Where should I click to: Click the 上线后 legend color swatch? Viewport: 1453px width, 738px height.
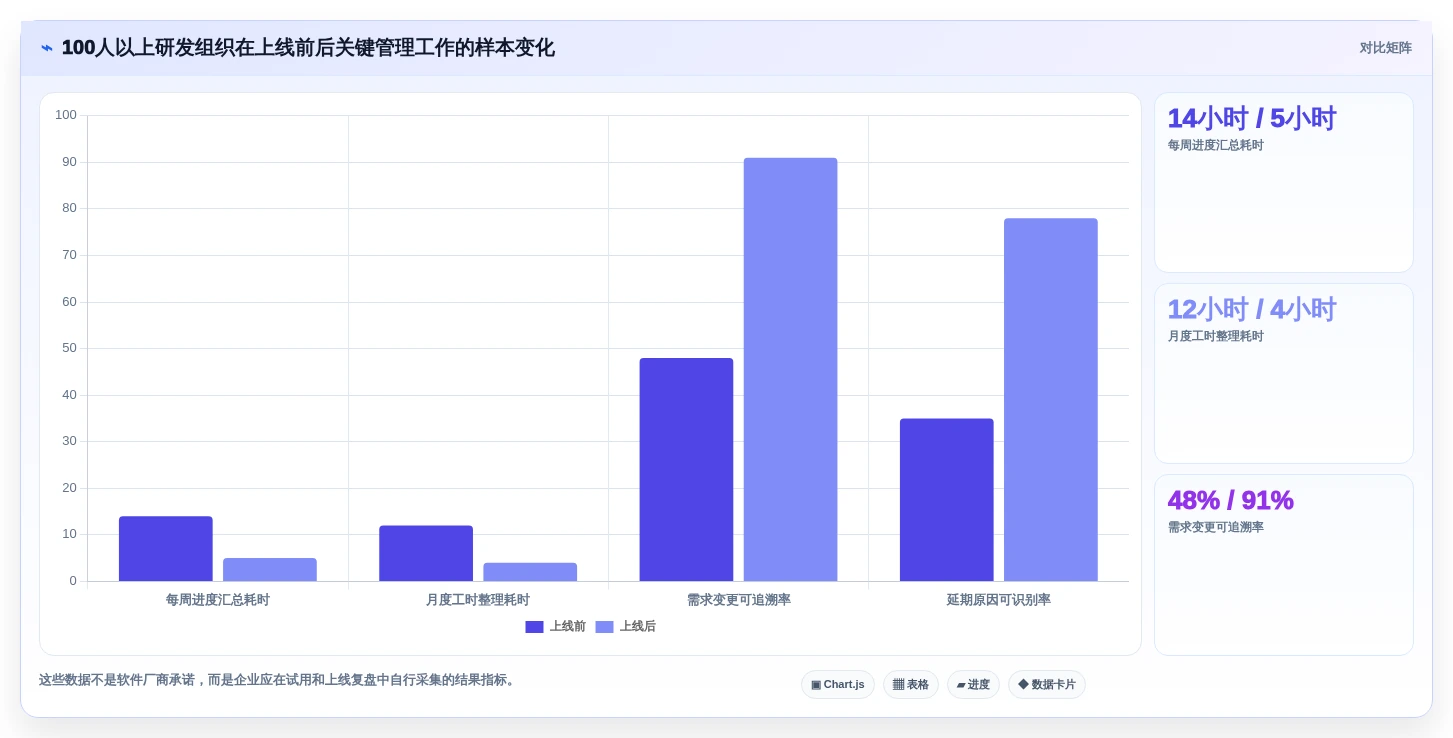(x=604, y=627)
